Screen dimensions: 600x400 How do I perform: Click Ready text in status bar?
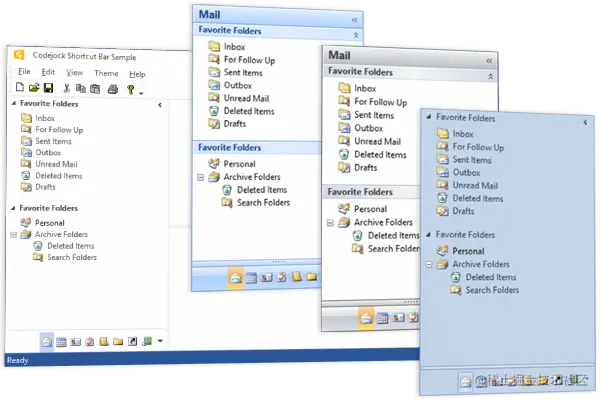[18, 360]
